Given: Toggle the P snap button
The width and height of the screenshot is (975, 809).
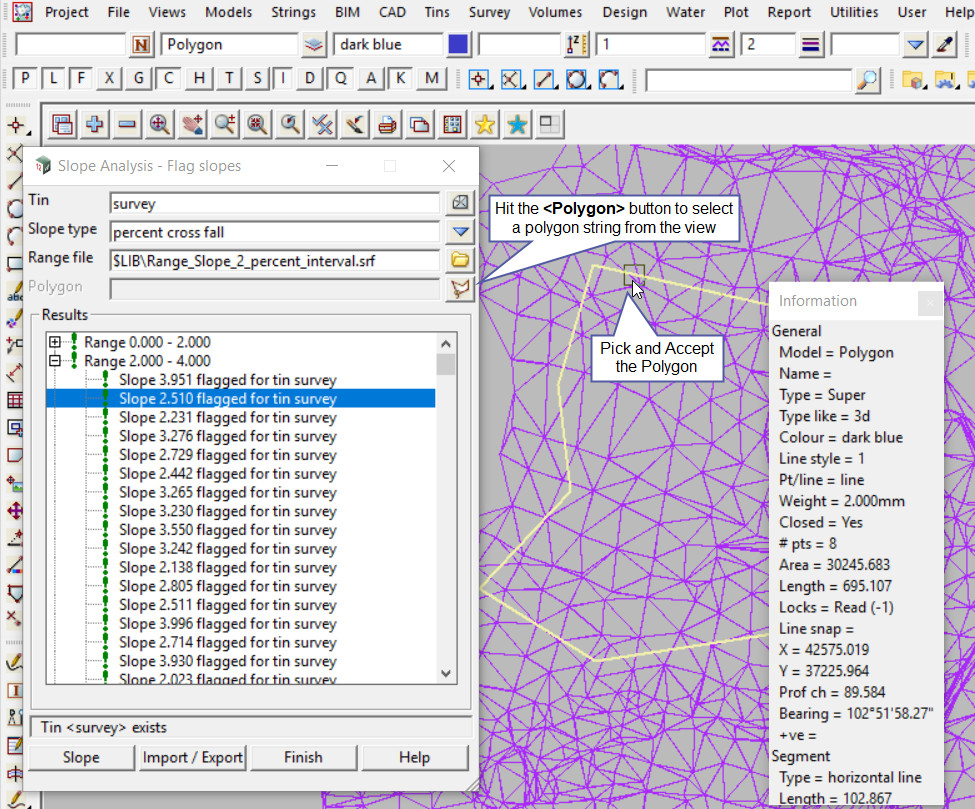Looking at the screenshot, I should (x=25, y=79).
